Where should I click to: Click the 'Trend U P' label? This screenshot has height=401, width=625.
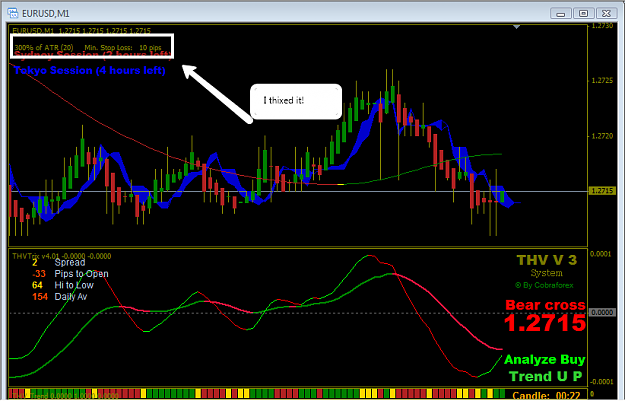[545, 377]
